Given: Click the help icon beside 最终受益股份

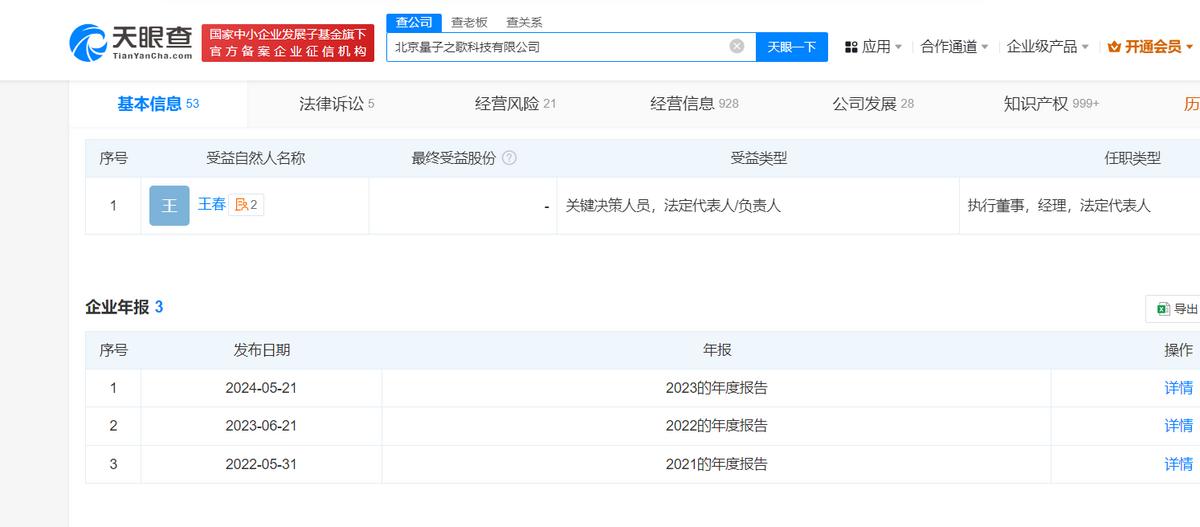Looking at the screenshot, I should pos(509,158).
